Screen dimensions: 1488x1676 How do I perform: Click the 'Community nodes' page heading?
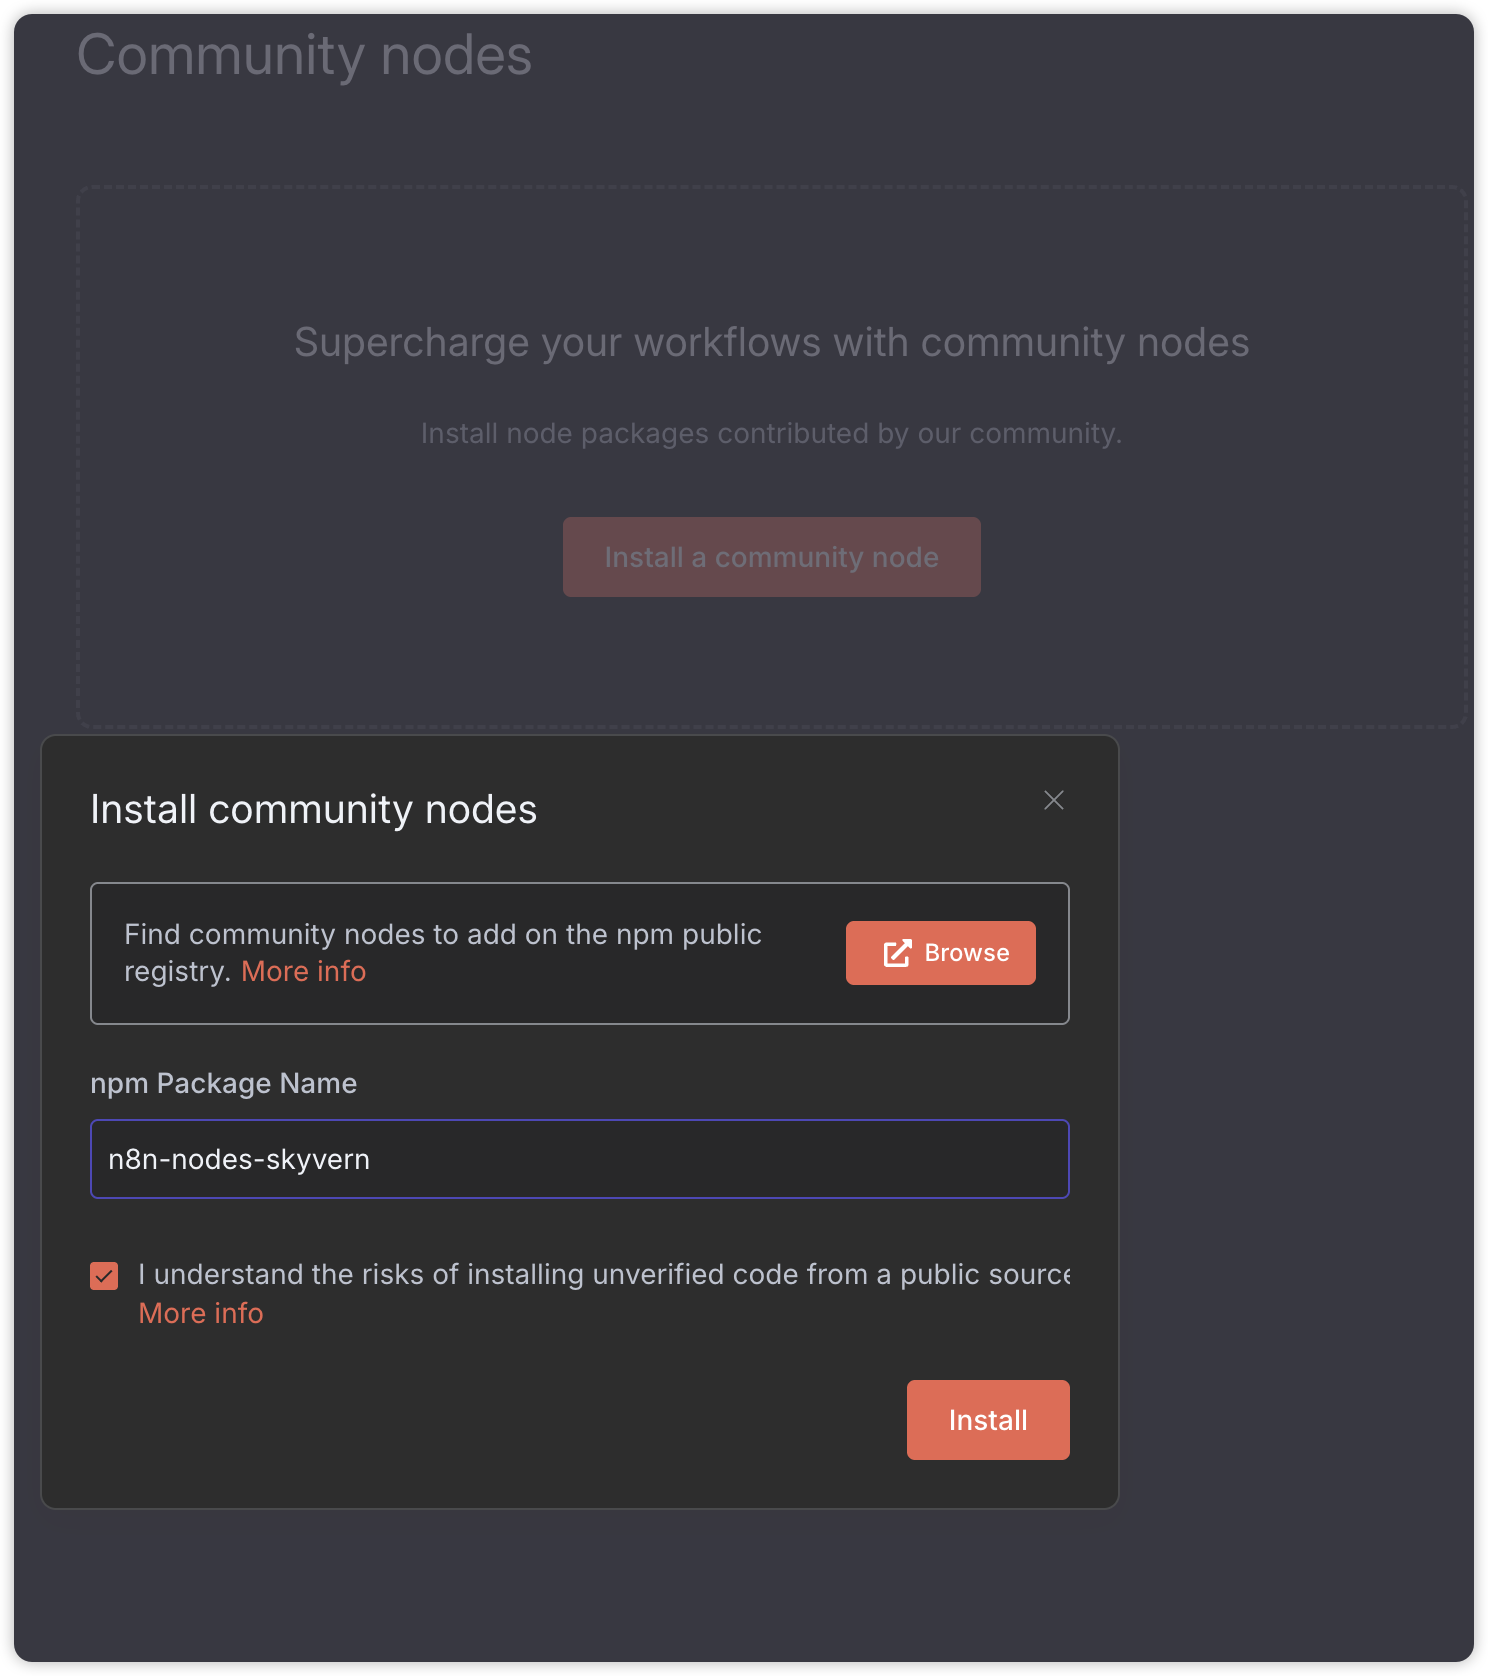click(x=304, y=55)
